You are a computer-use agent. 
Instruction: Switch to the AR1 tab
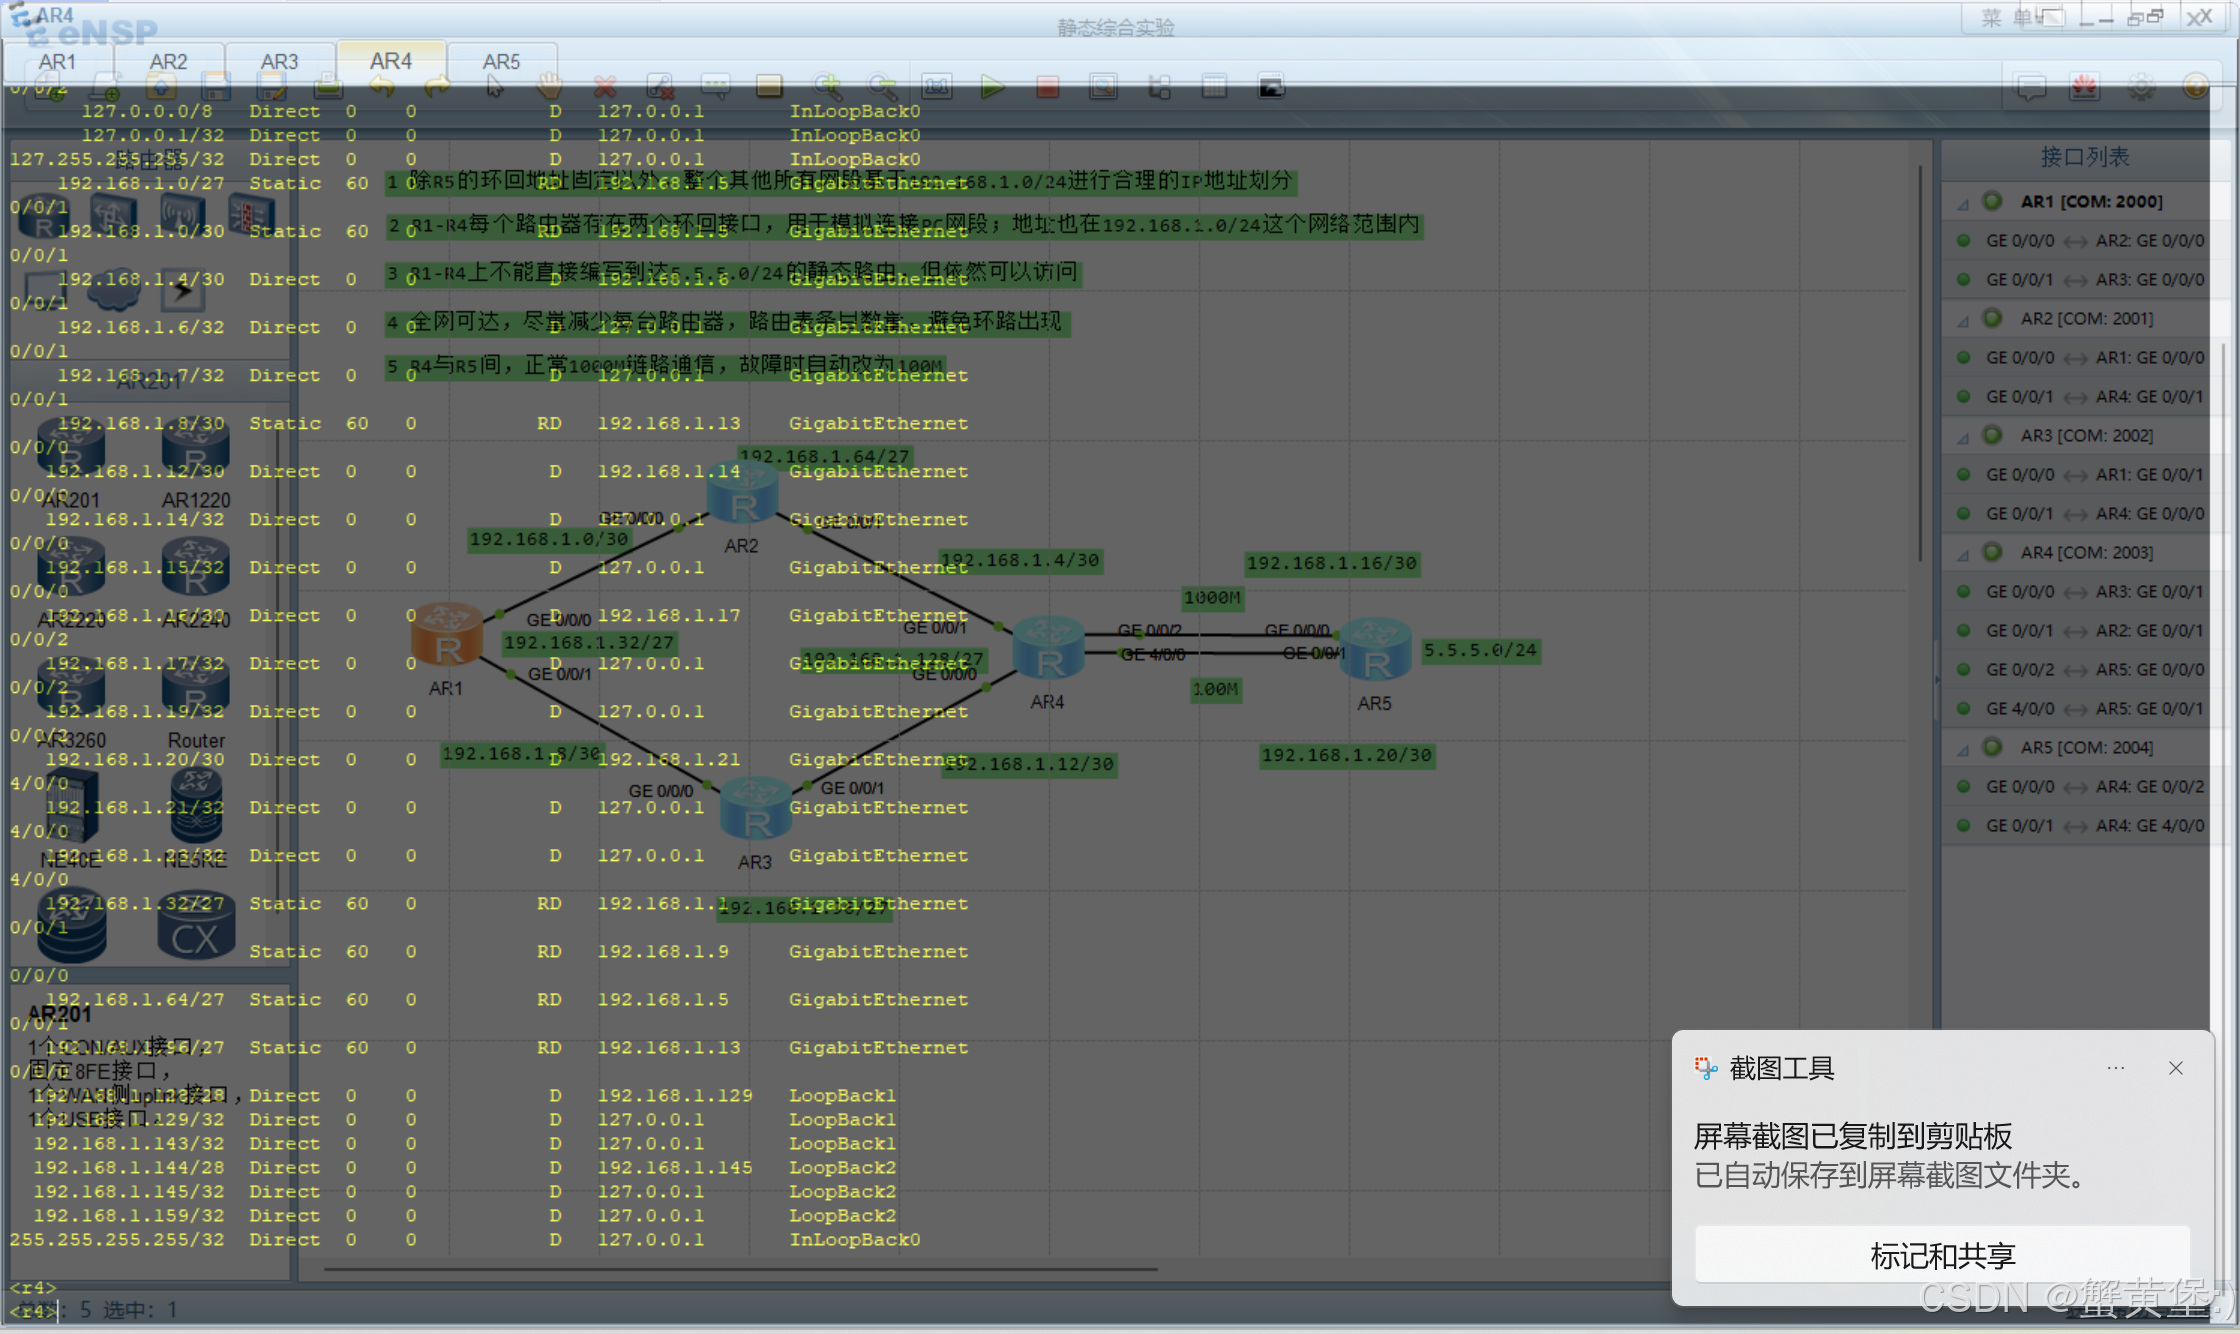(x=57, y=62)
